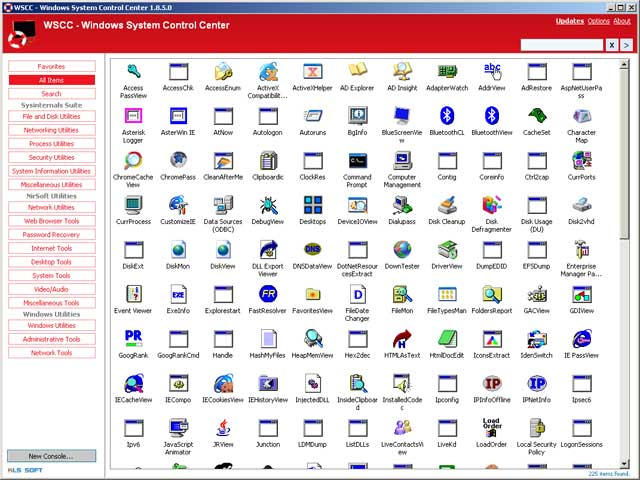Open Character Map icon
Viewport: 640px width, 480px height.
581,116
